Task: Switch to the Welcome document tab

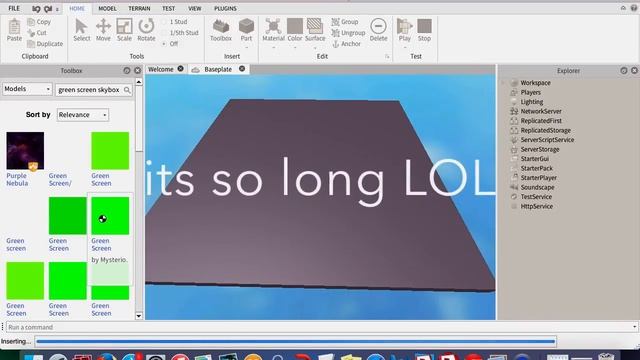Action: click(161, 69)
